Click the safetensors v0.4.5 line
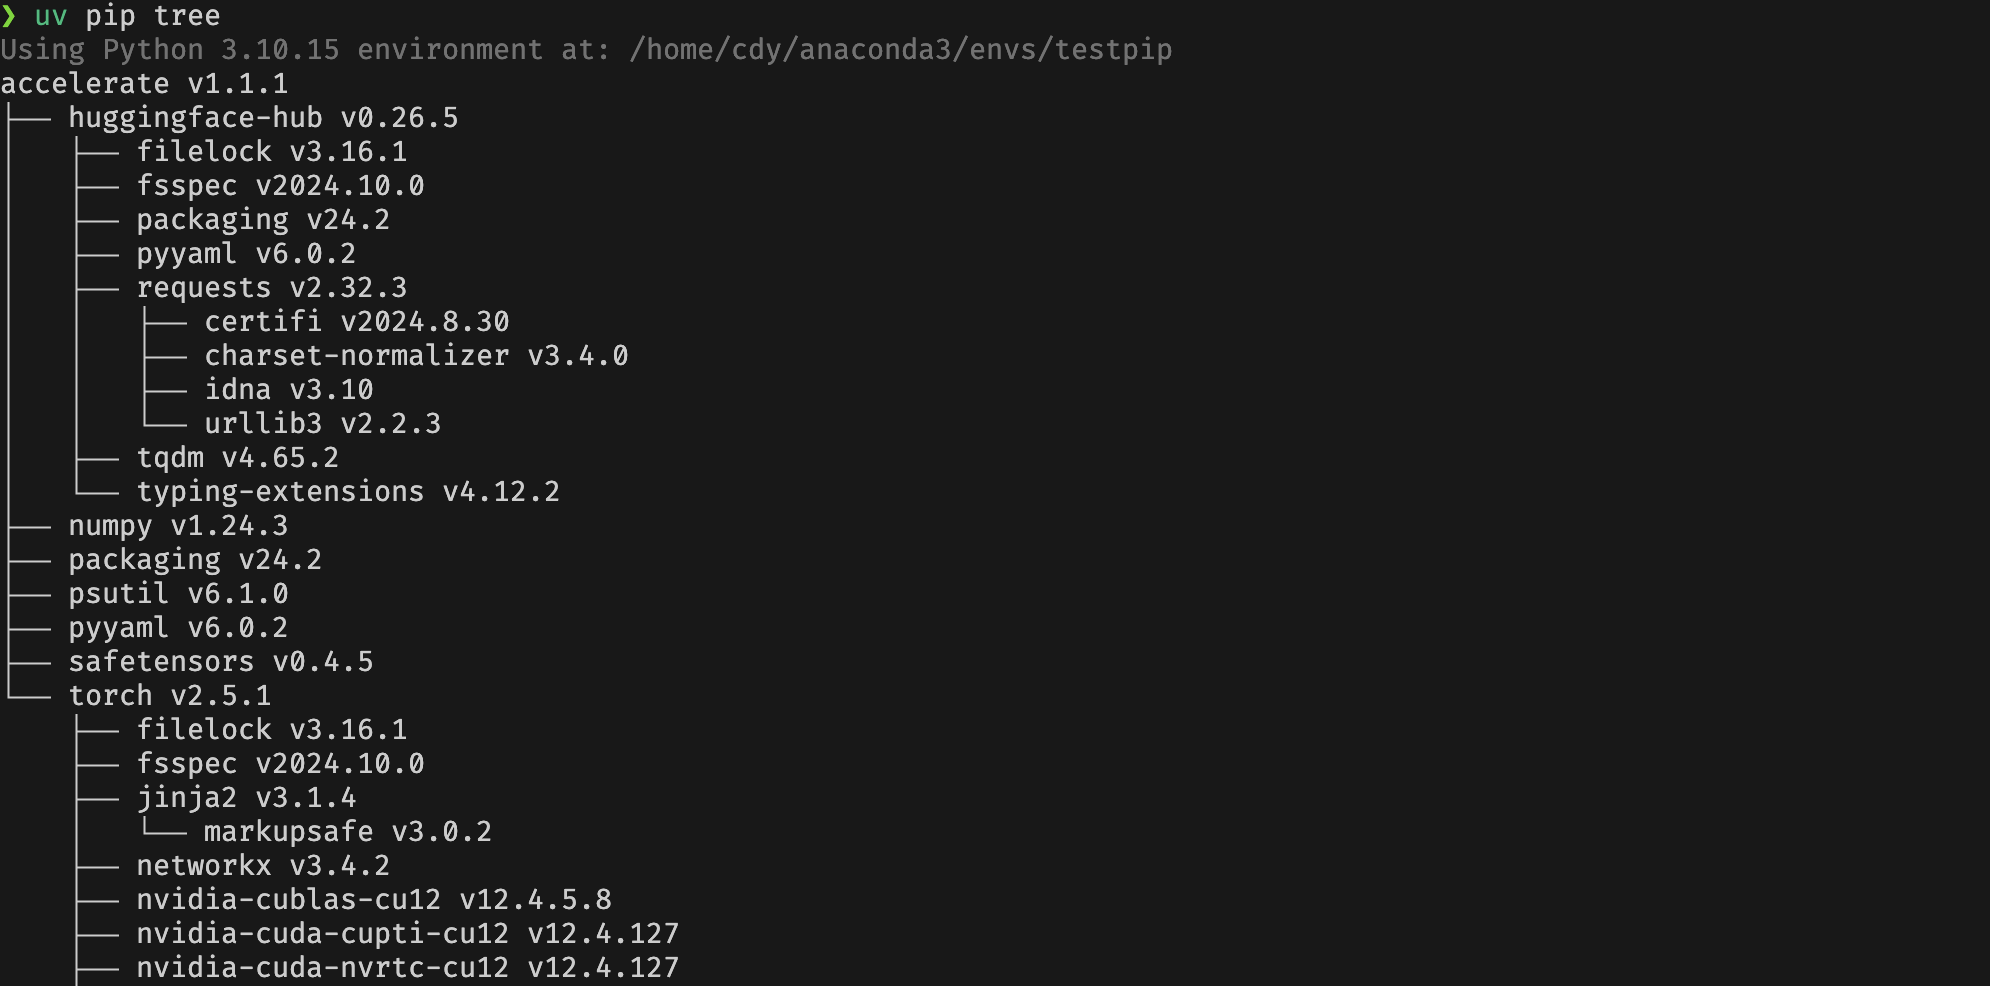Screen dimensions: 1990x986 (221, 662)
